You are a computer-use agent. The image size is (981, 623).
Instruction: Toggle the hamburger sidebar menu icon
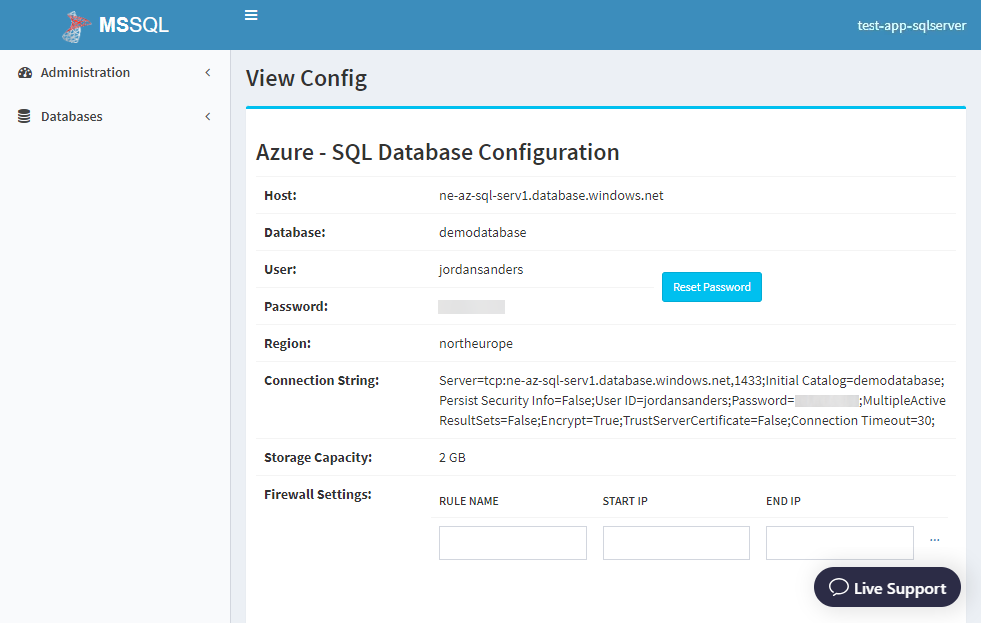tap(251, 15)
